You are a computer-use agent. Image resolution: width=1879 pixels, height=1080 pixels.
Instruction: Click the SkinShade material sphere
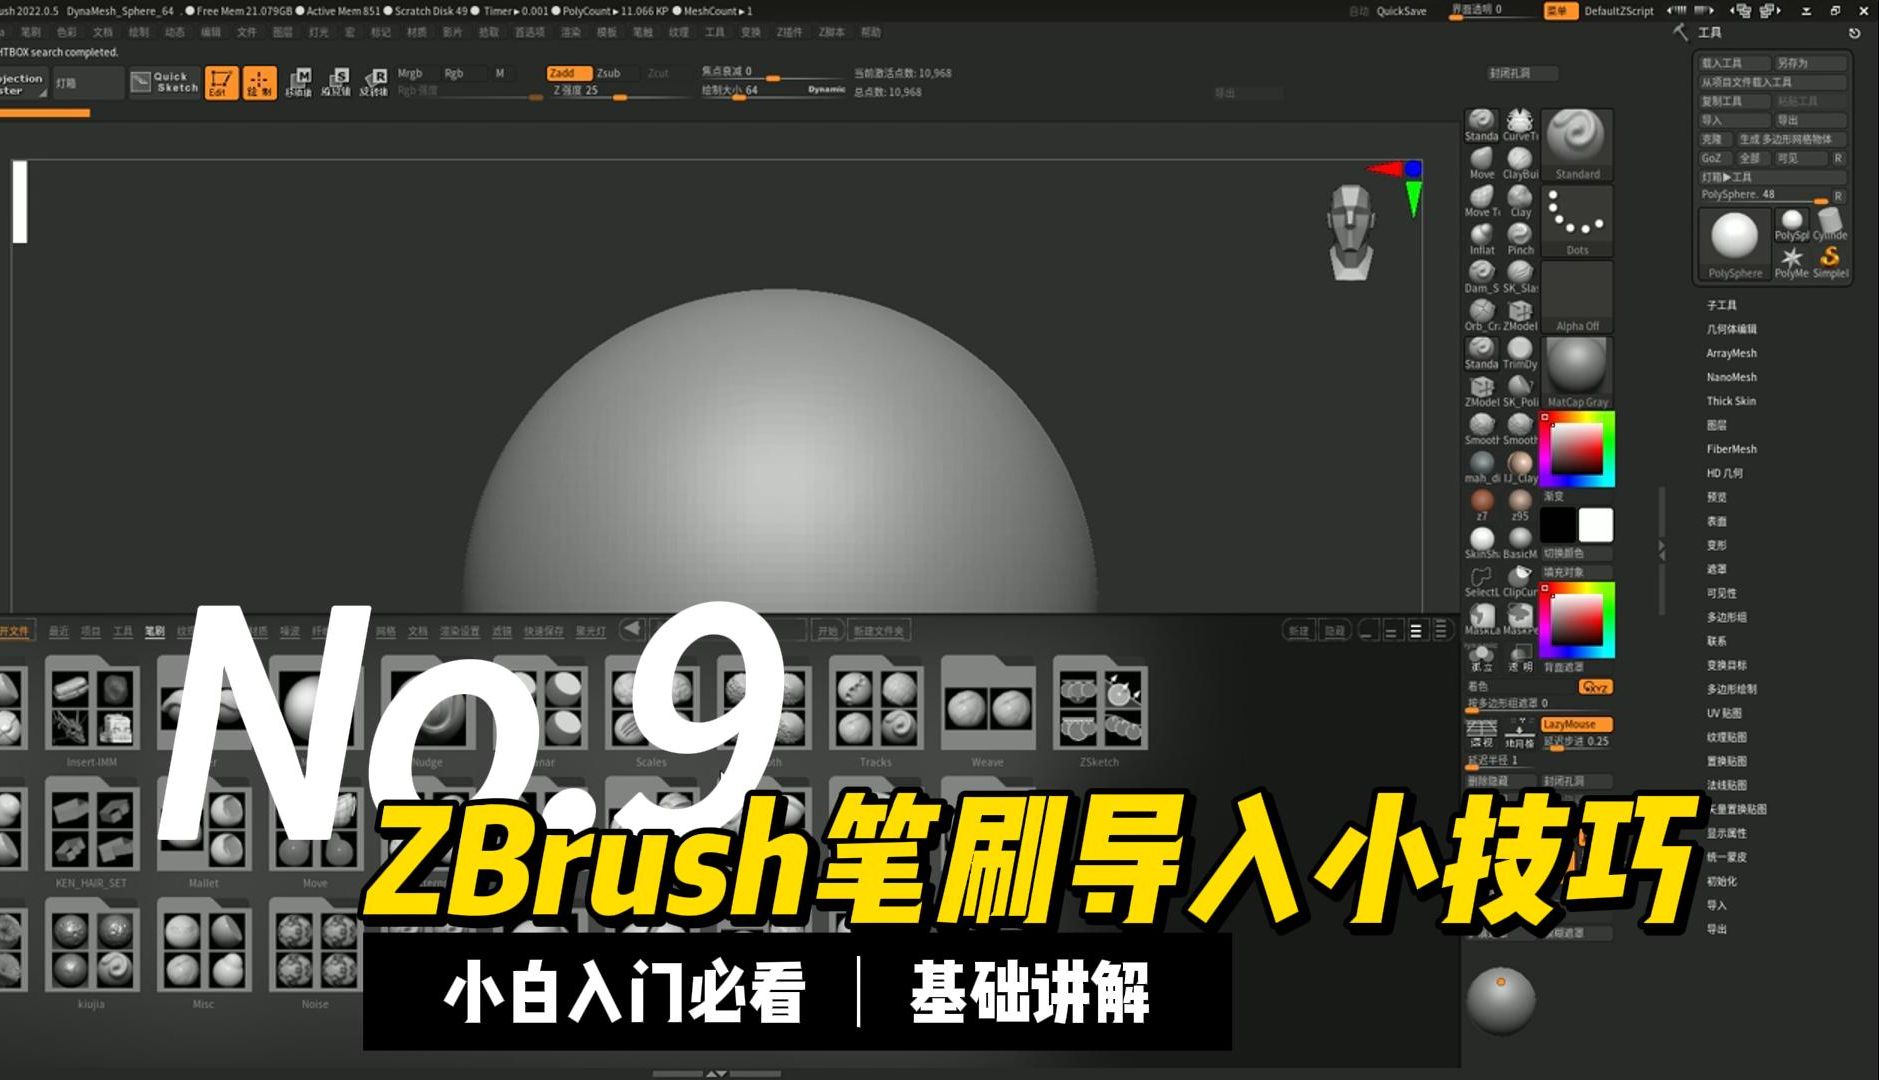[x=1481, y=543]
